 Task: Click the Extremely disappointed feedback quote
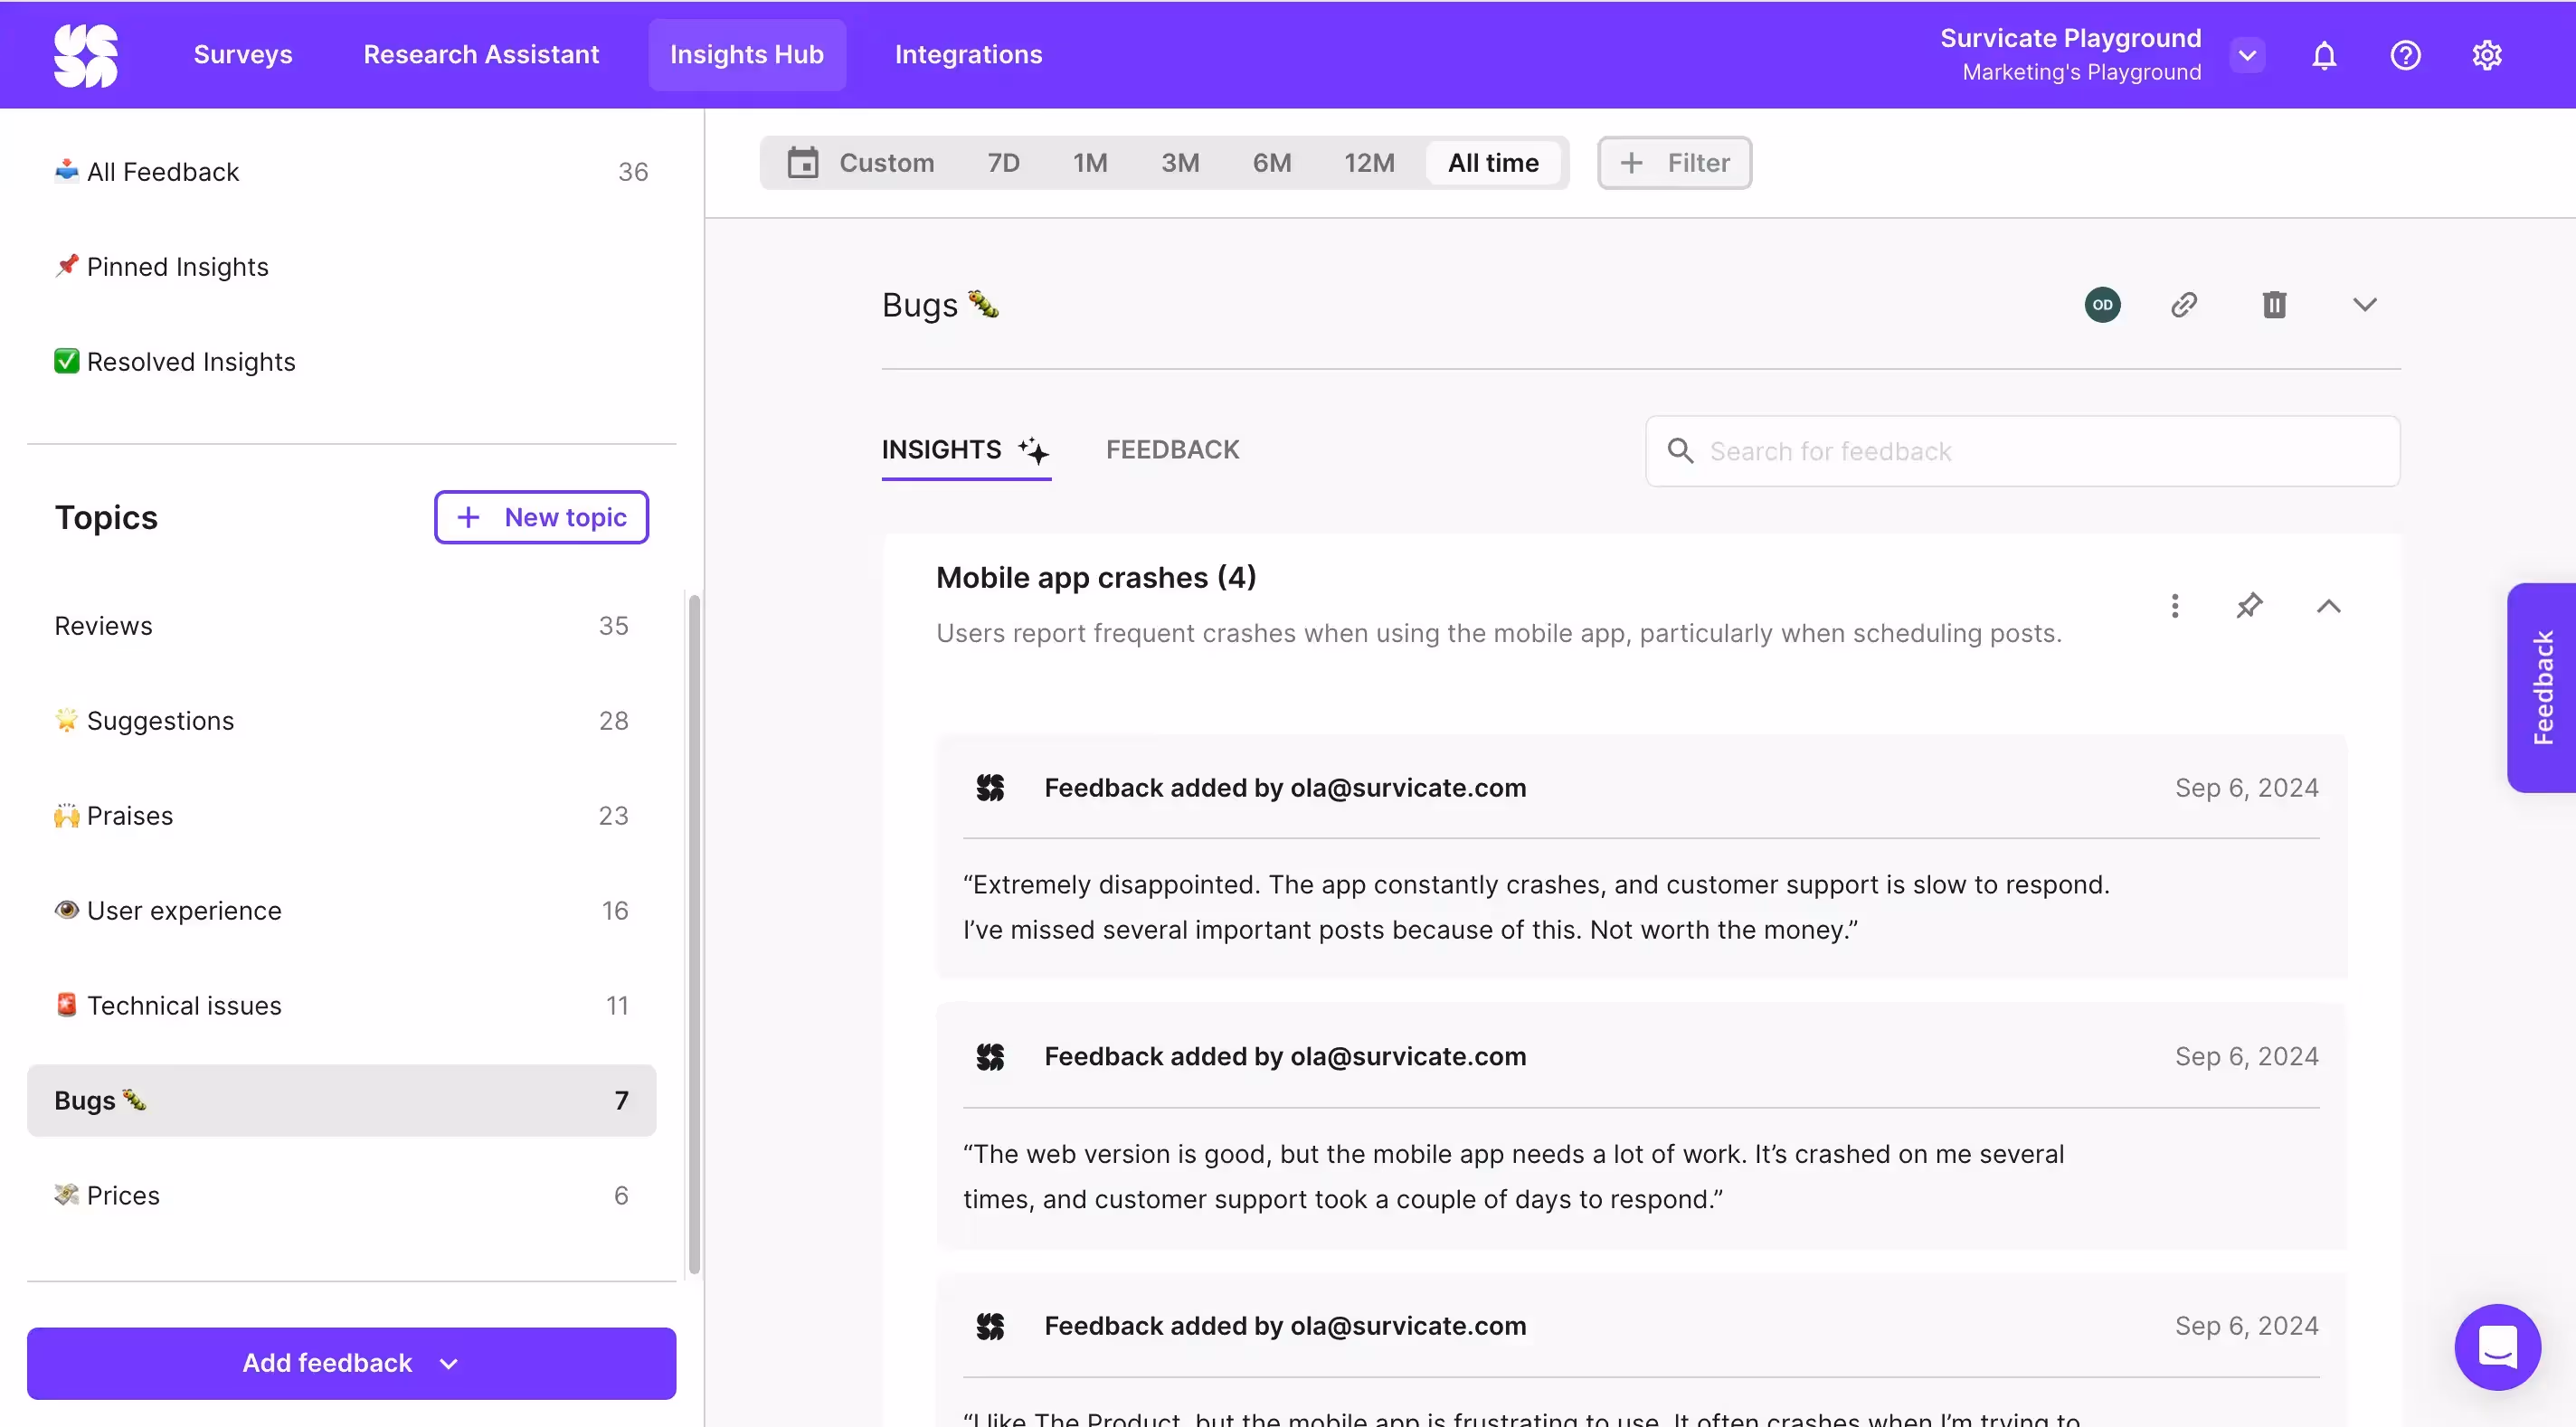pos(1536,907)
